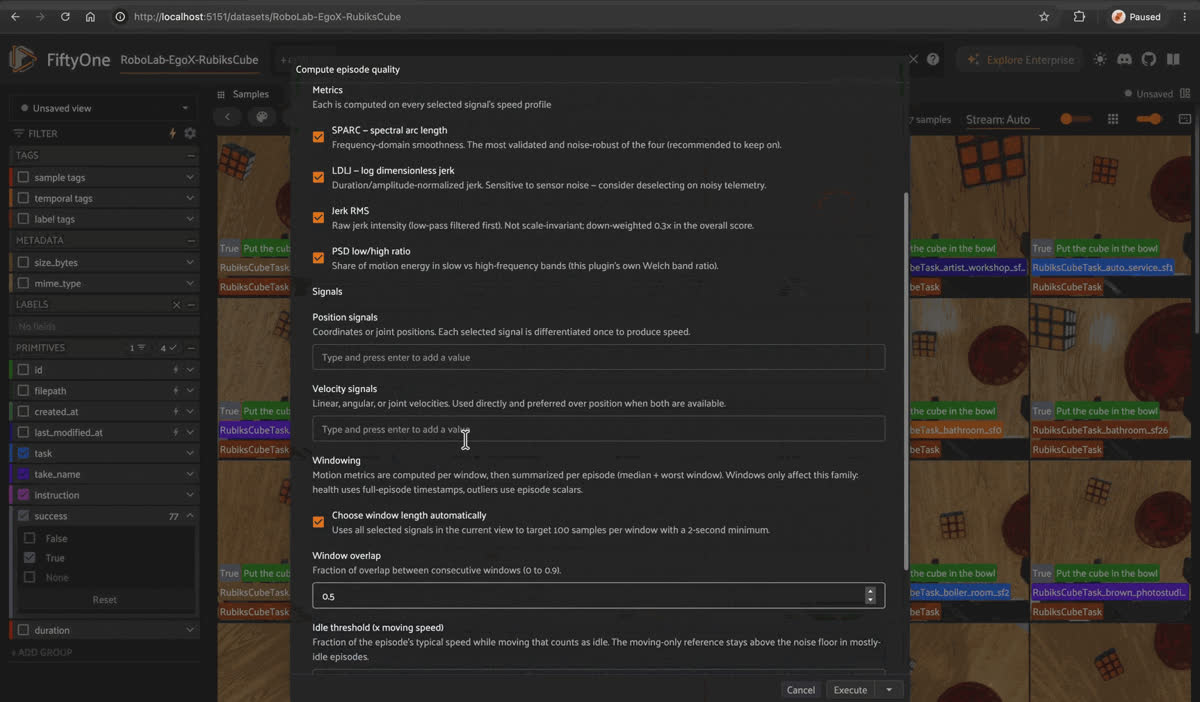Open the GitHub repository icon
Screen dimensions: 1200x702
coord(1148,59)
